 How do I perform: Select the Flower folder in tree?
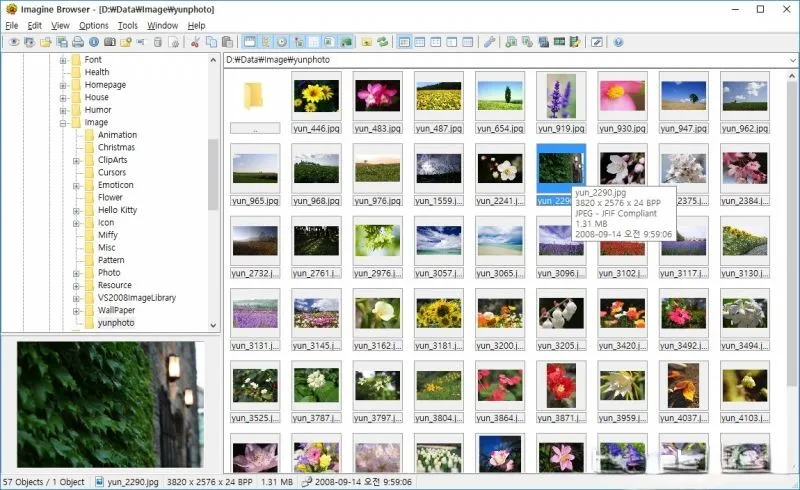point(110,198)
